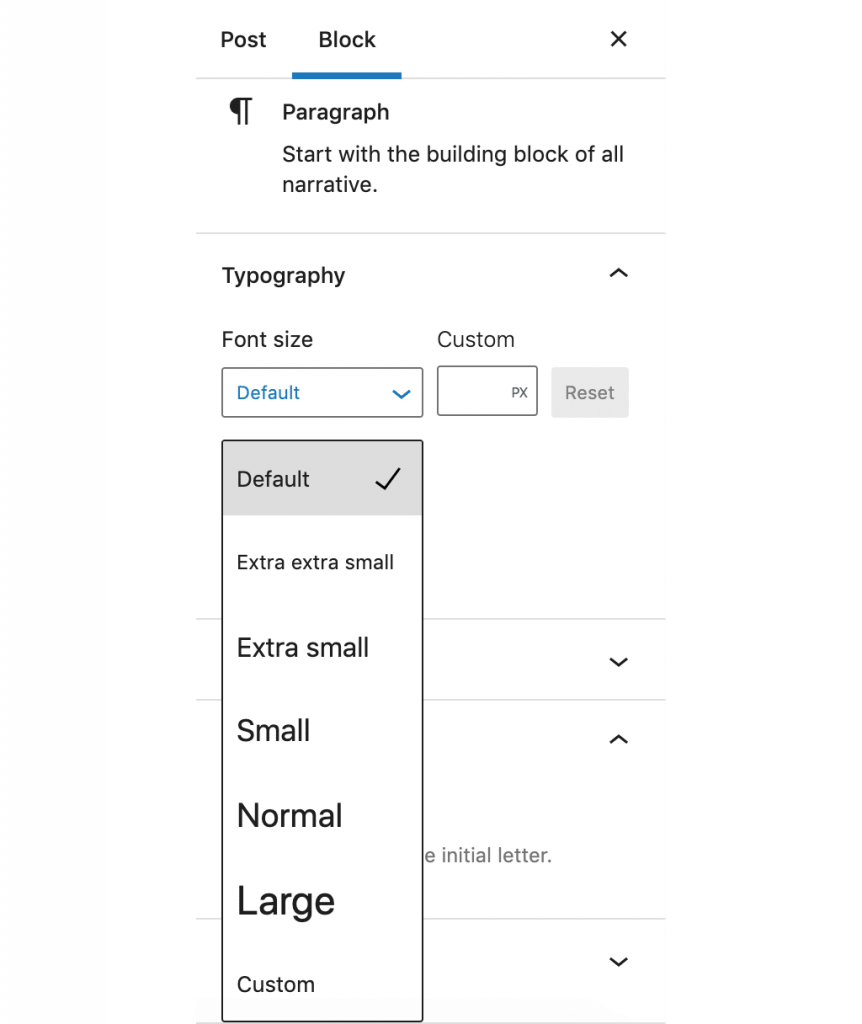Viewport: 862px width, 1024px height.
Task: Collapse the Typography section
Action: click(618, 273)
